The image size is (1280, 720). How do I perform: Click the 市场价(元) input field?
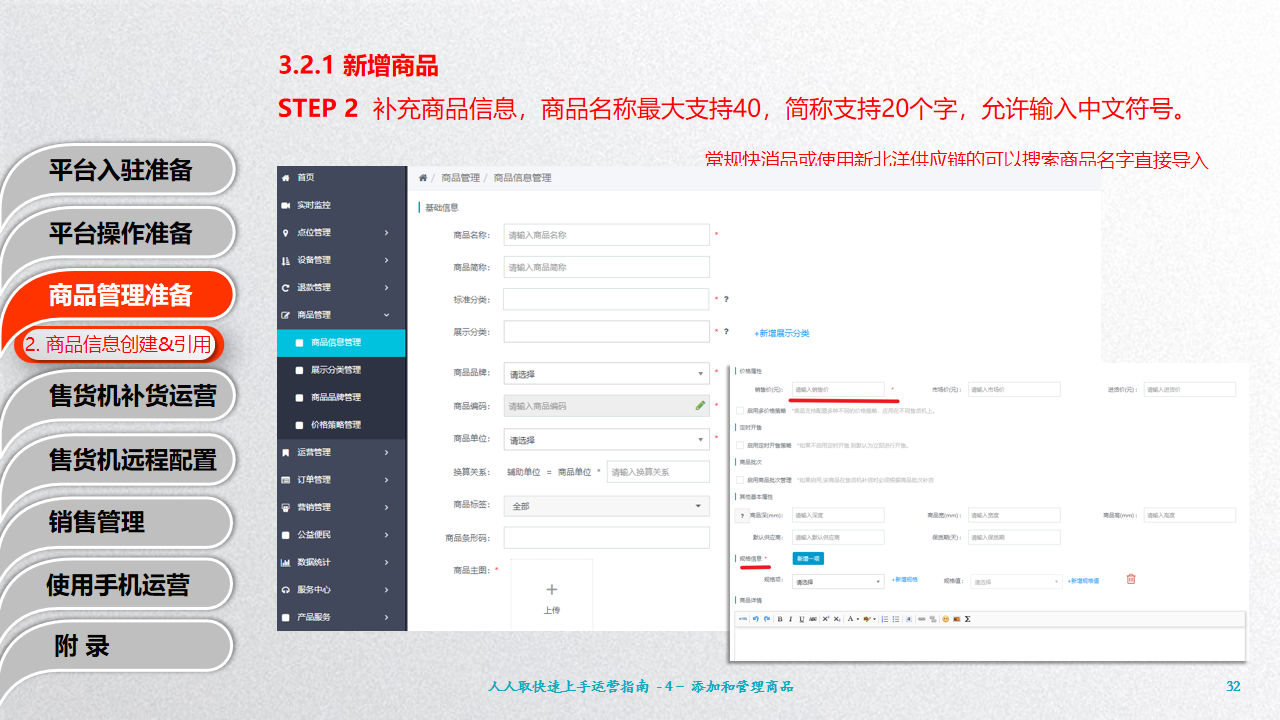[x=1015, y=389]
